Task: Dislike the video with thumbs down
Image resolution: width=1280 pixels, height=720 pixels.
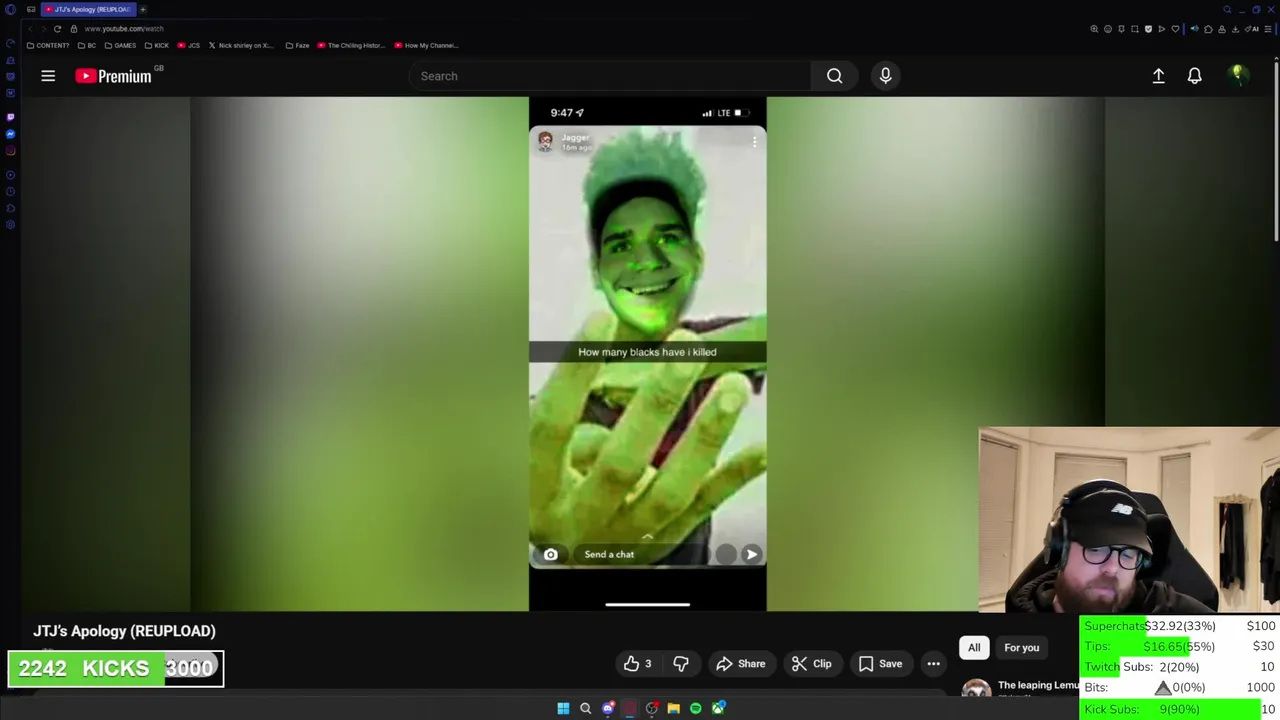Action: [x=681, y=664]
